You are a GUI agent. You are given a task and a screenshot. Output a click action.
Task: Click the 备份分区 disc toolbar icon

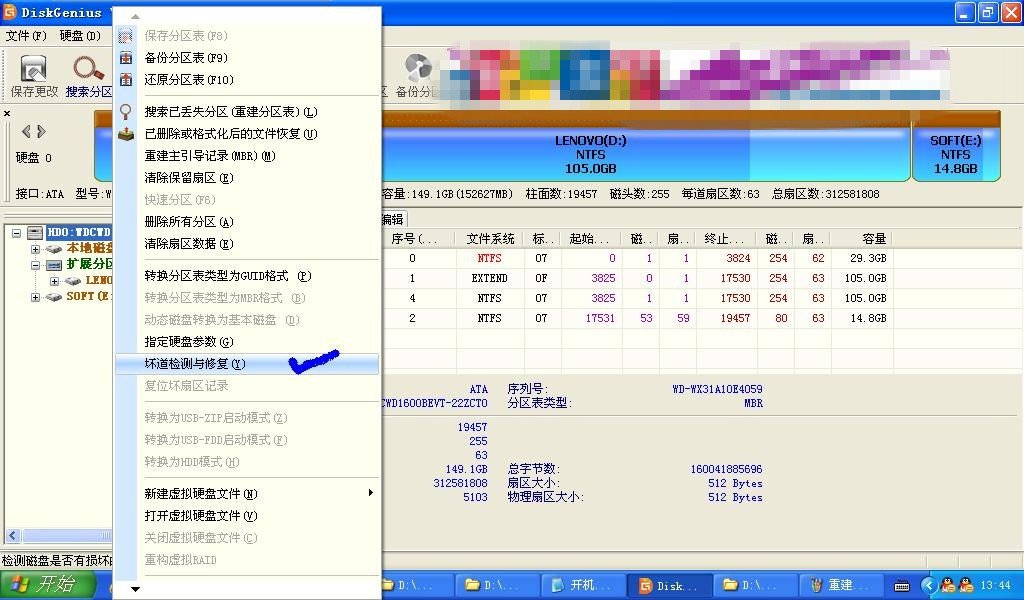click(x=418, y=69)
